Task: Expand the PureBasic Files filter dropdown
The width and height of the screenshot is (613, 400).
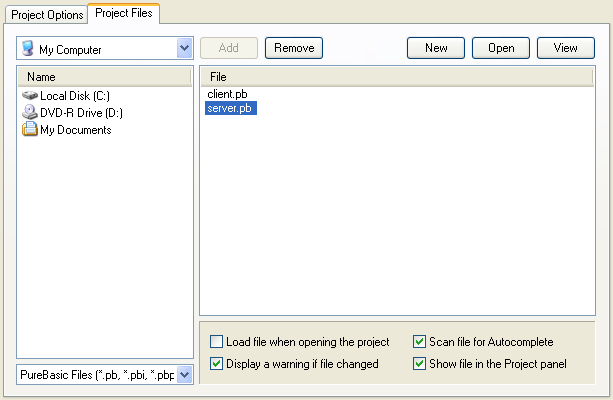Action: tap(184, 375)
